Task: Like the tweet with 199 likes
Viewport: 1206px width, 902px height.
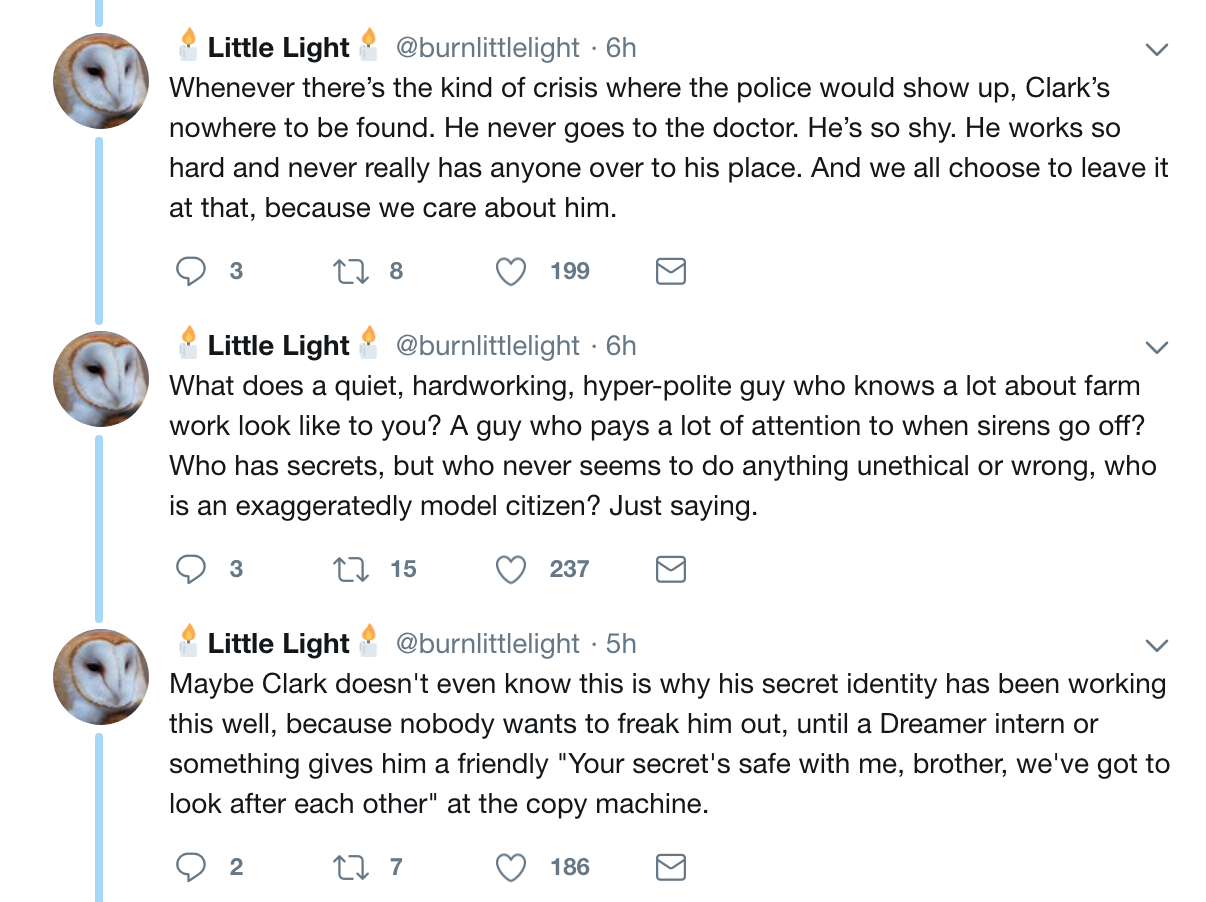Action: [511, 271]
